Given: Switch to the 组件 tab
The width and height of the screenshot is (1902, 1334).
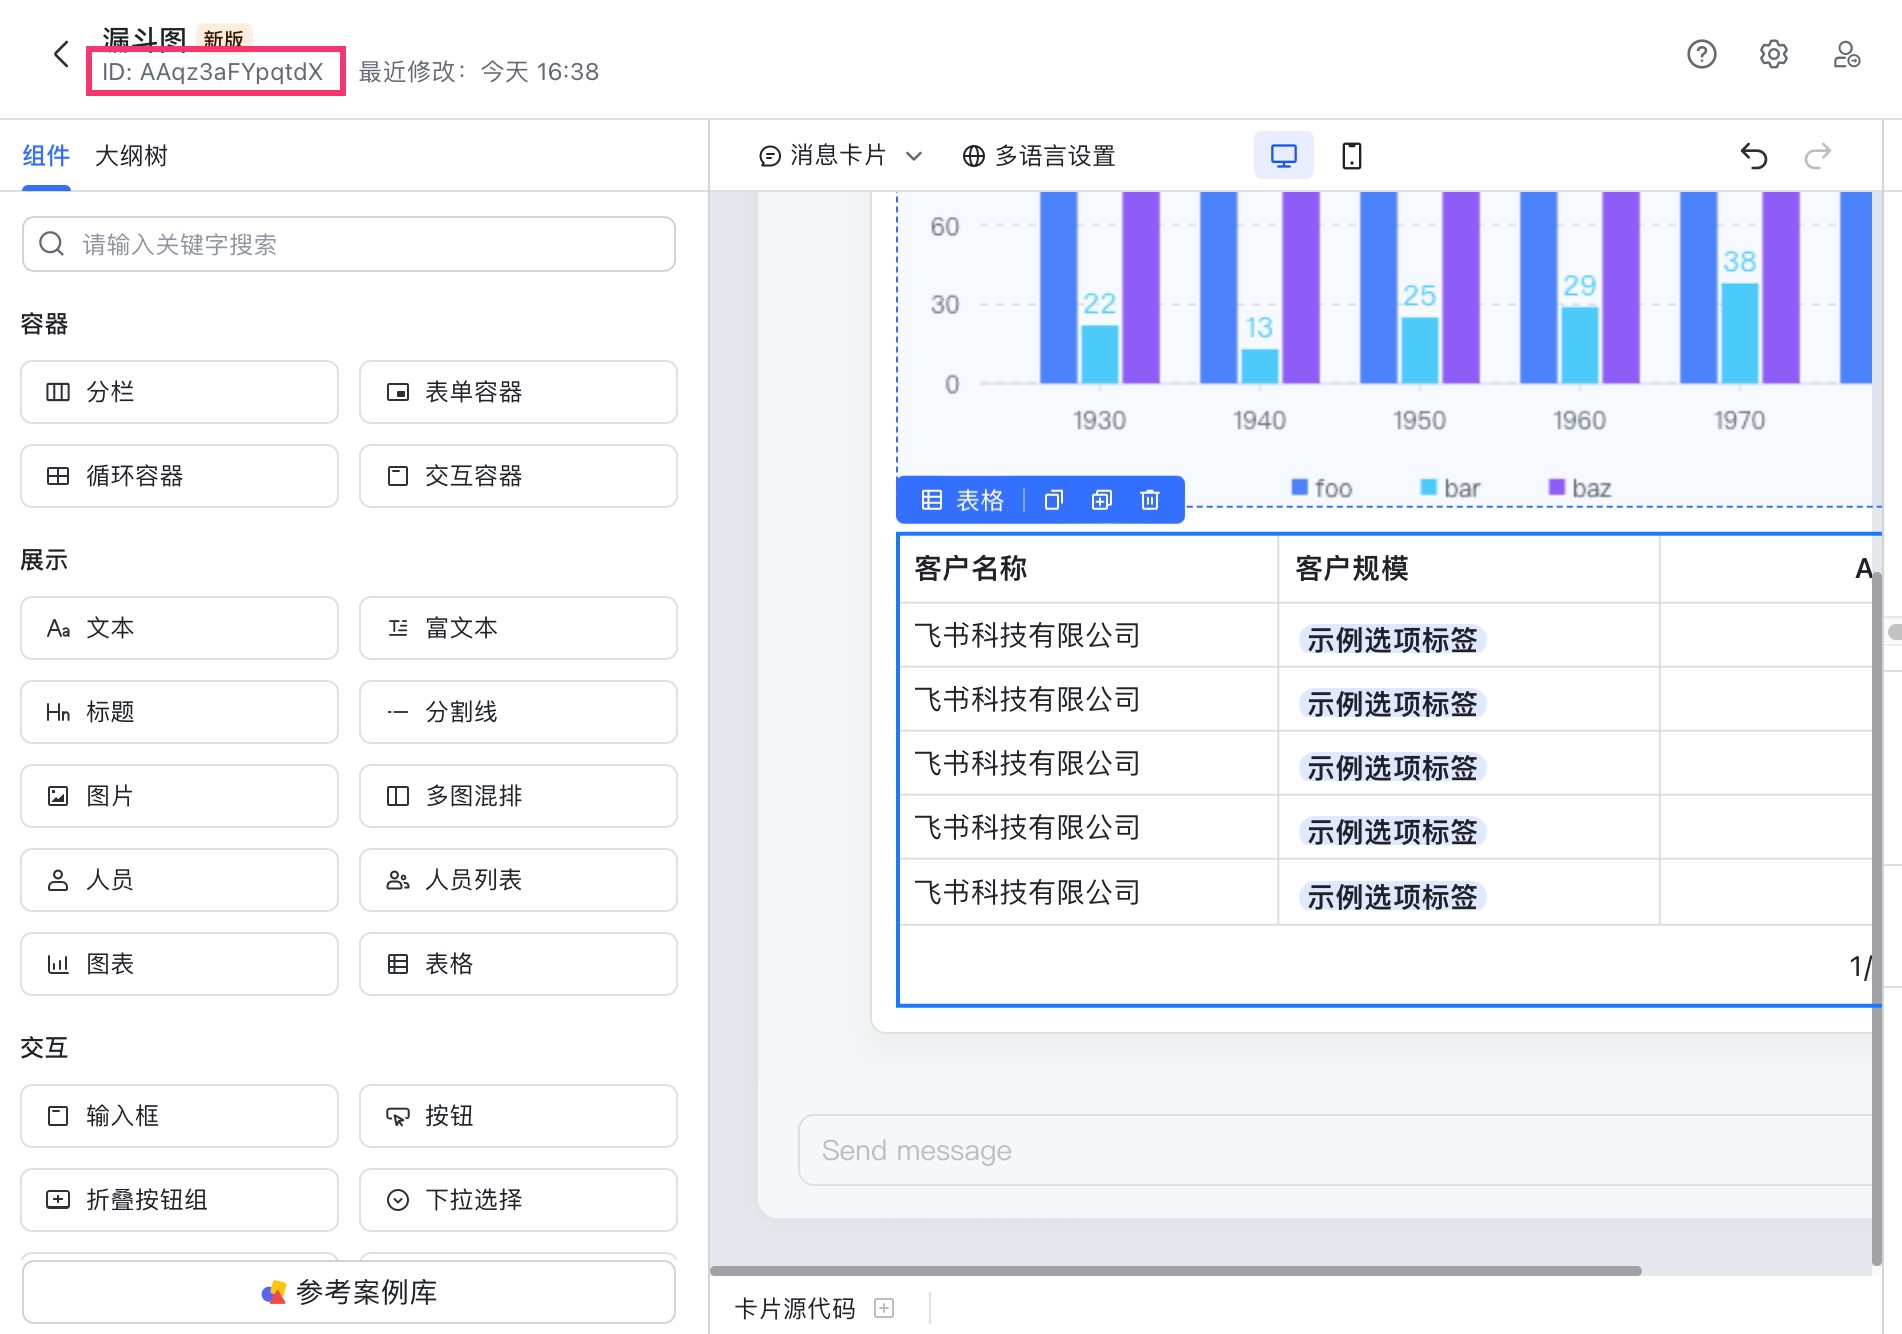Looking at the screenshot, I should pyautogui.click(x=46, y=156).
